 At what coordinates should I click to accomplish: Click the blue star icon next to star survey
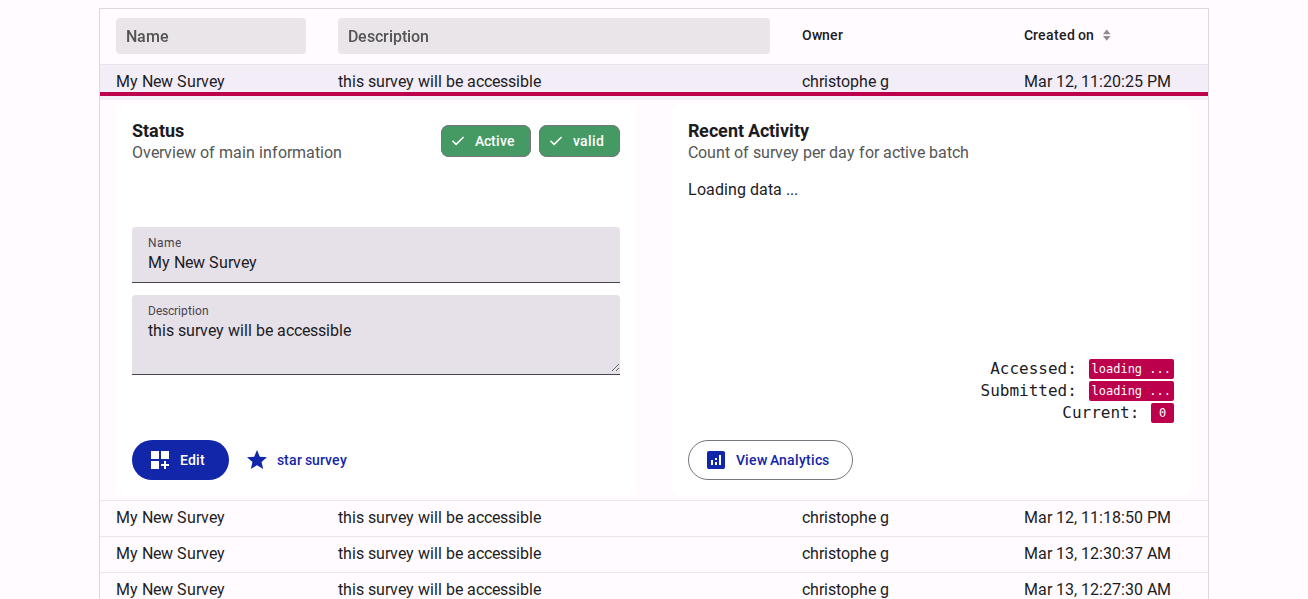(257, 460)
